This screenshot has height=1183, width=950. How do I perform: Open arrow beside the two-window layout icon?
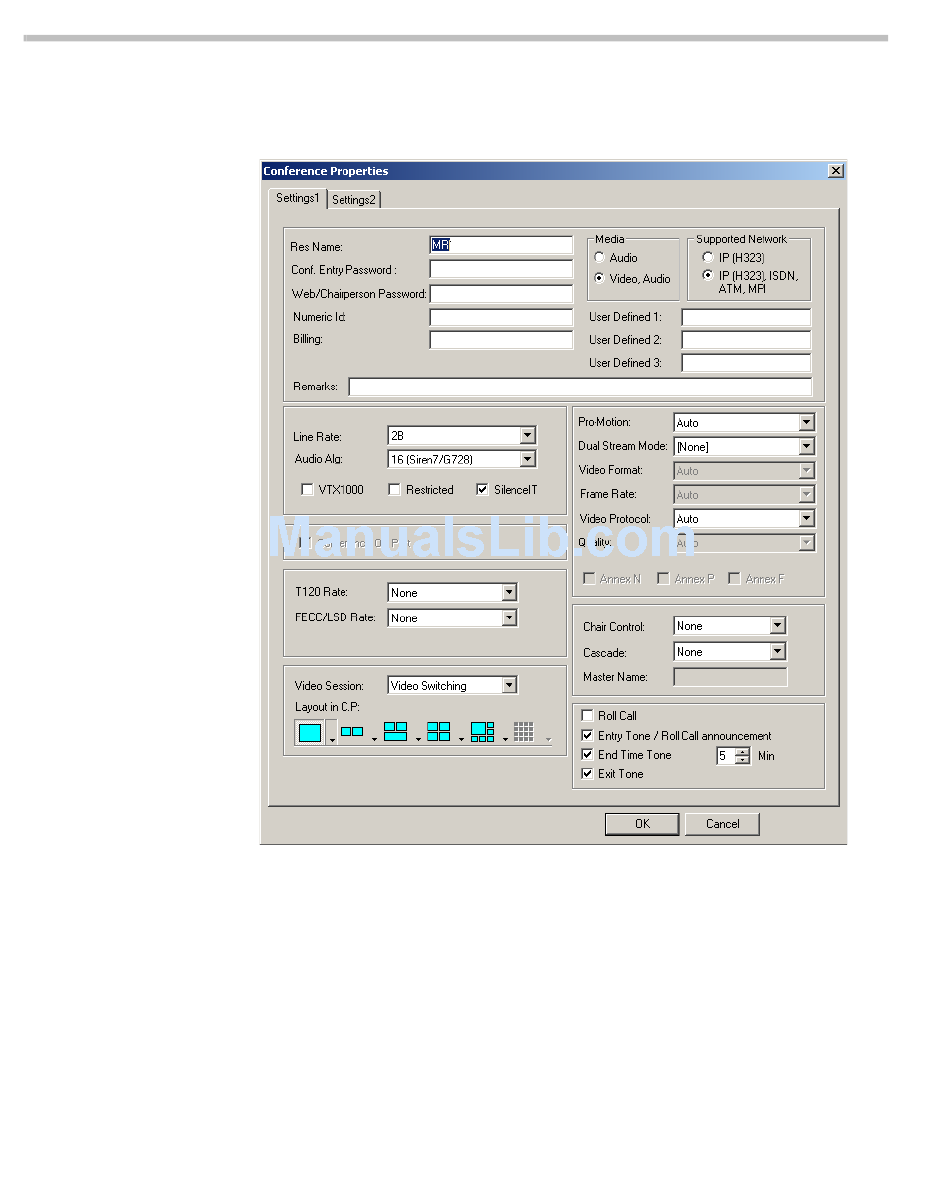374,739
